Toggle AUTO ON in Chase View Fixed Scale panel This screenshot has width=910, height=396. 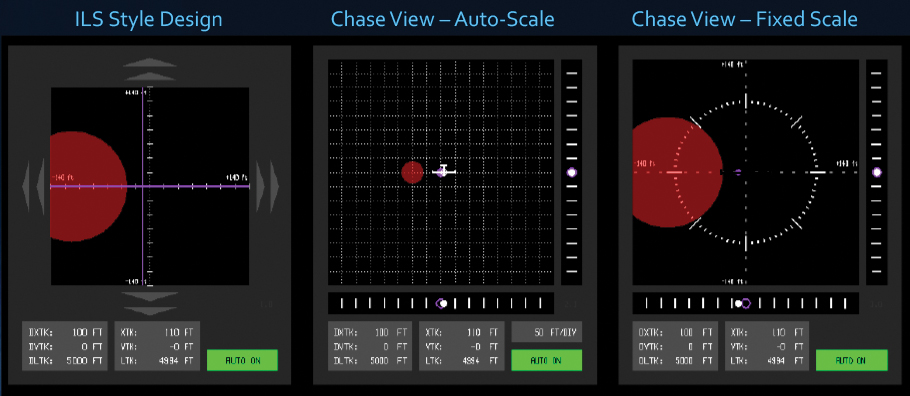(x=851, y=360)
